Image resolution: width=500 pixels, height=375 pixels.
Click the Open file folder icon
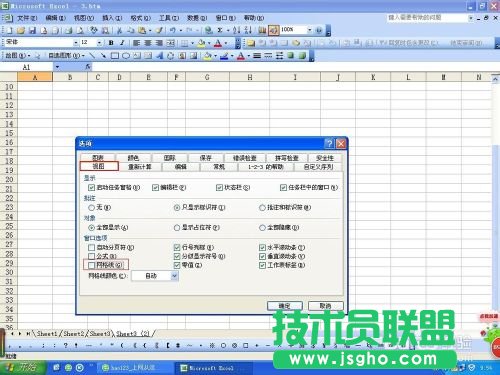pos(21,30)
